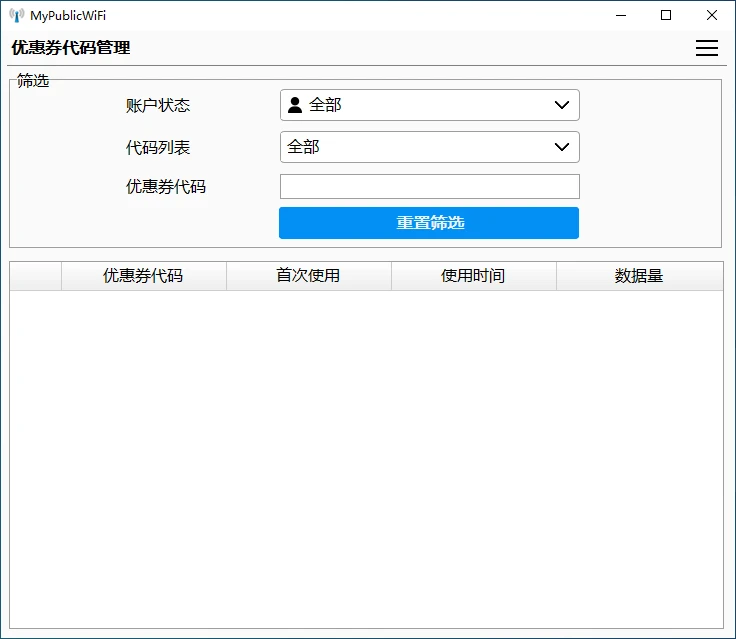This screenshot has height=639, width=736.
Task: Click the user silhouette icon in 账户状态 box
Action: click(x=295, y=105)
